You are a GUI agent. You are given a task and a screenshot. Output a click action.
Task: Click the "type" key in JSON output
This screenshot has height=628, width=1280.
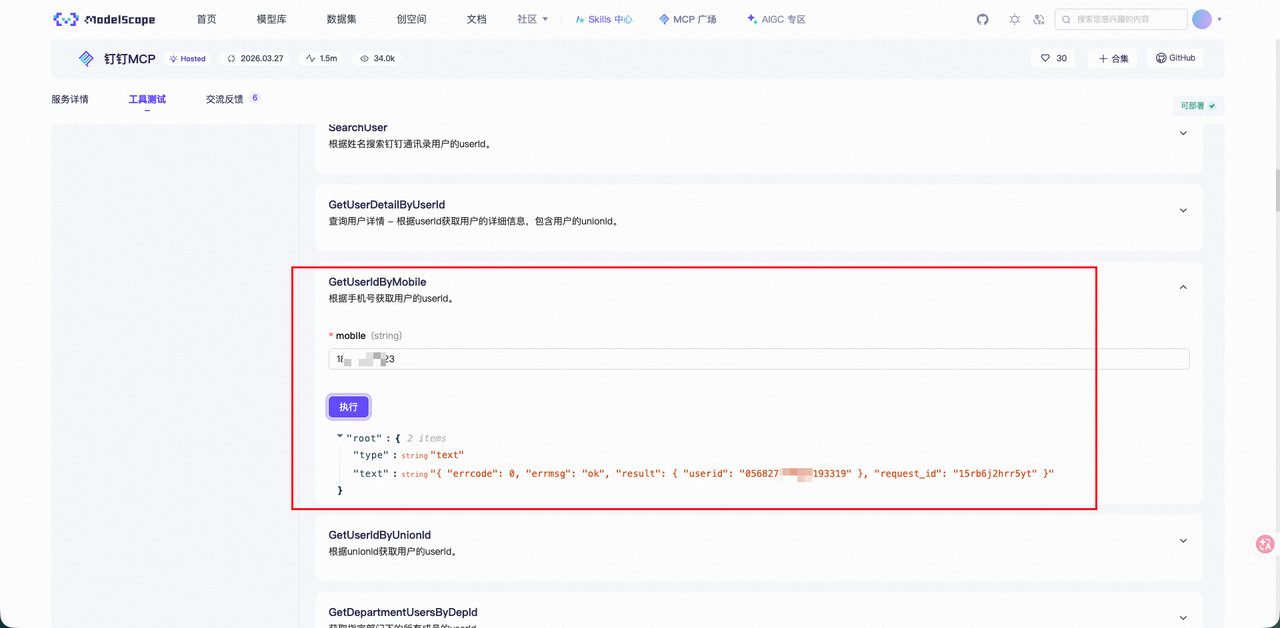click(372, 455)
